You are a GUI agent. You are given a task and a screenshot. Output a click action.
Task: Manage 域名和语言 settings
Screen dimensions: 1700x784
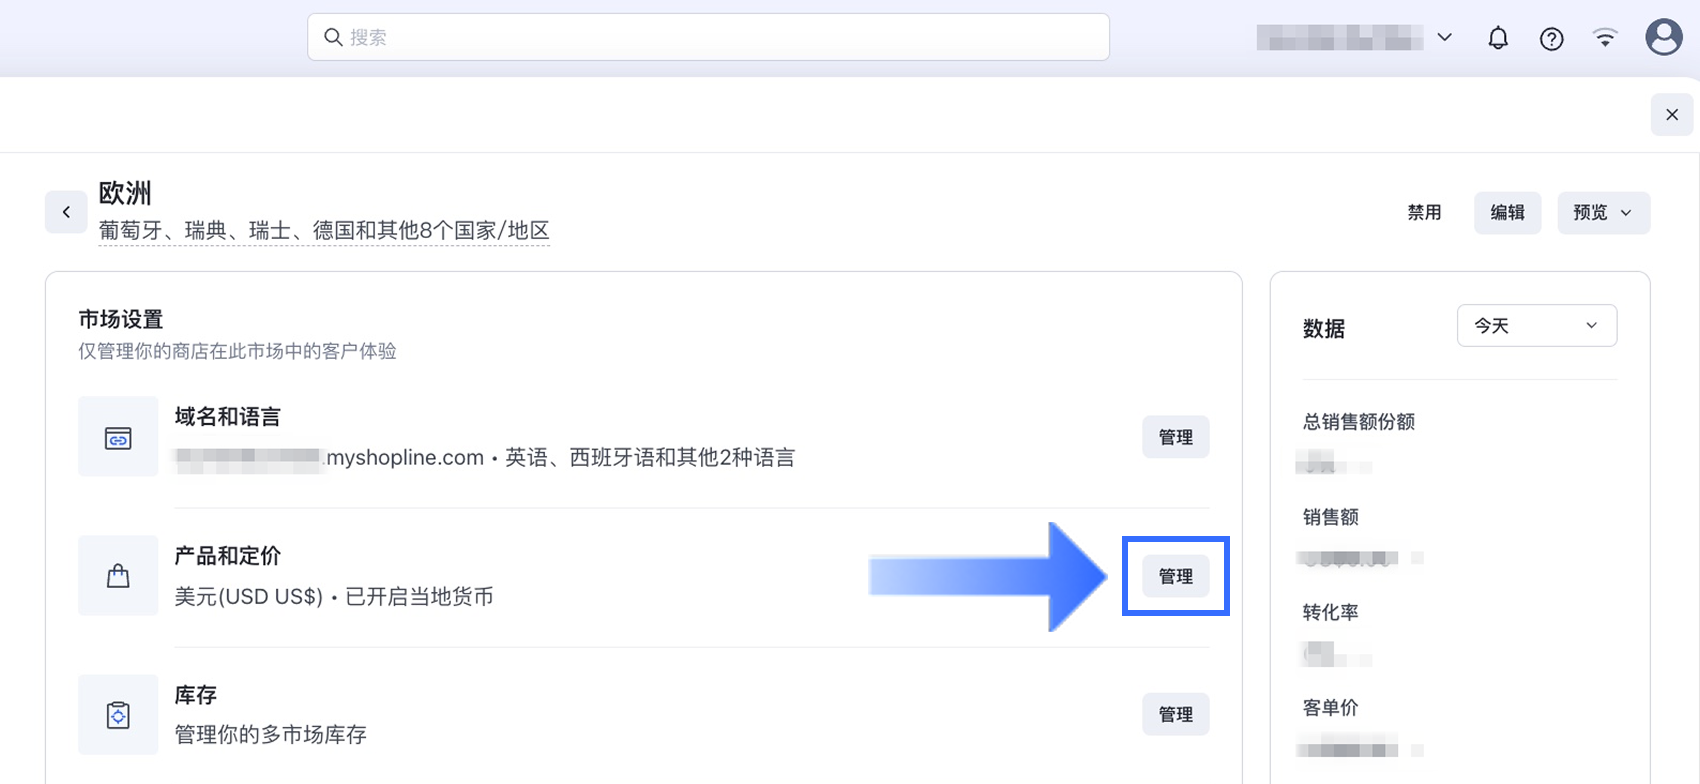coord(1175,437)
